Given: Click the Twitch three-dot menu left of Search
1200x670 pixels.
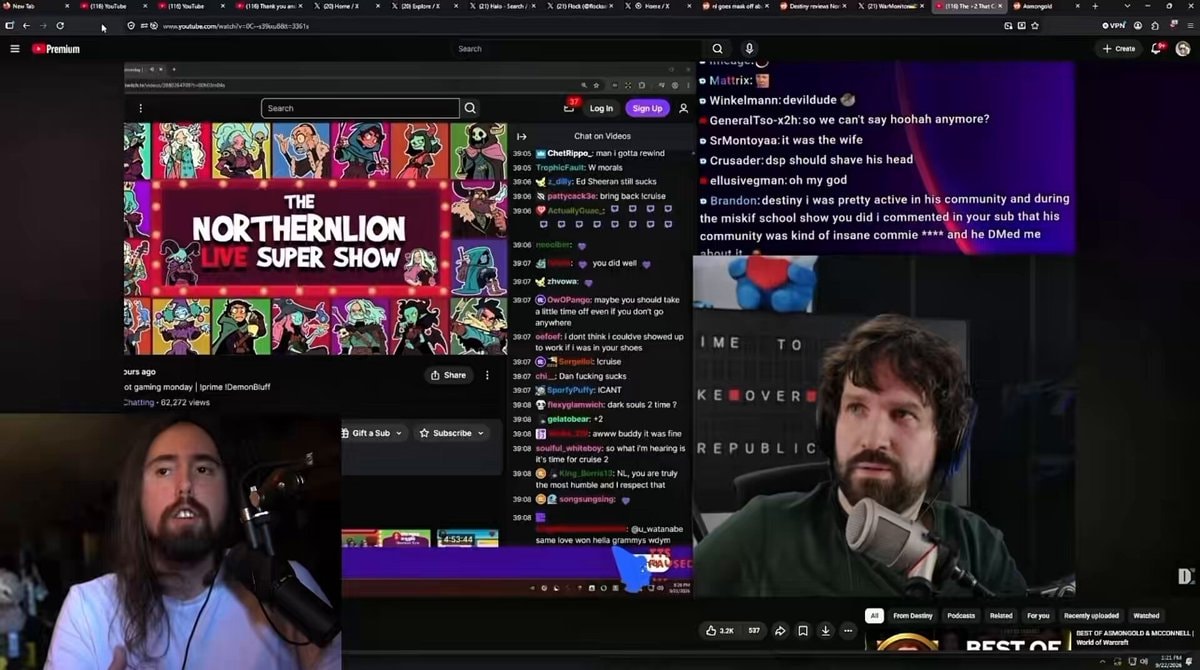Looking at the screenshot, I should (x=140, y=108).
